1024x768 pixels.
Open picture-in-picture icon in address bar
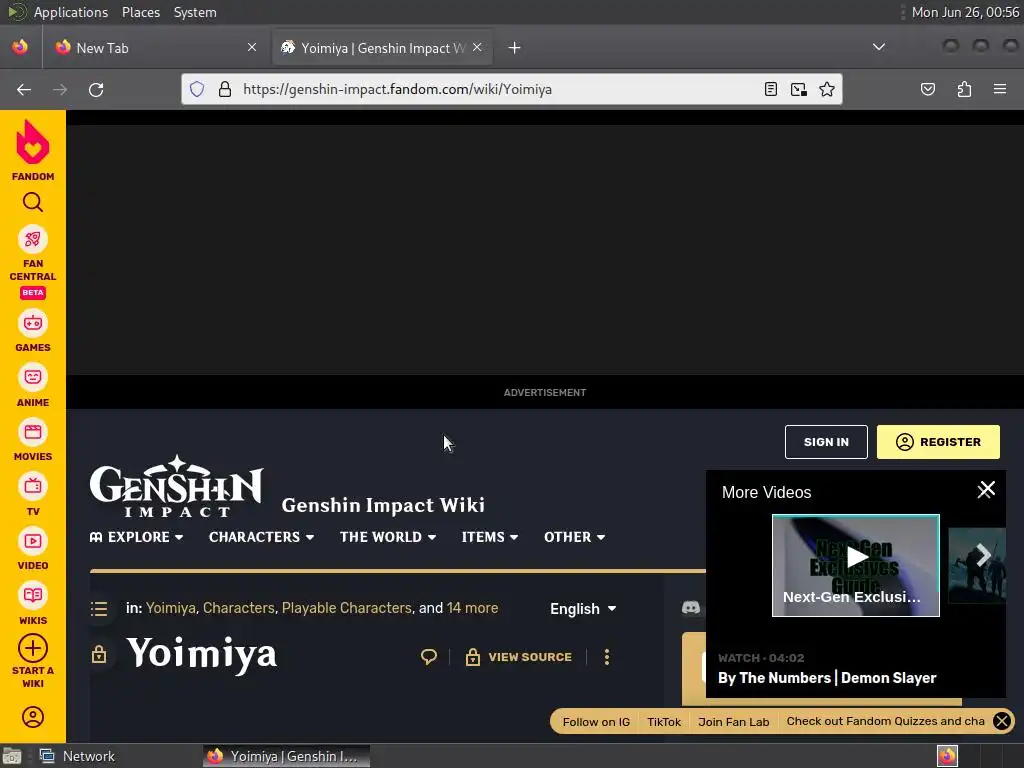click(x=799, y=89)
